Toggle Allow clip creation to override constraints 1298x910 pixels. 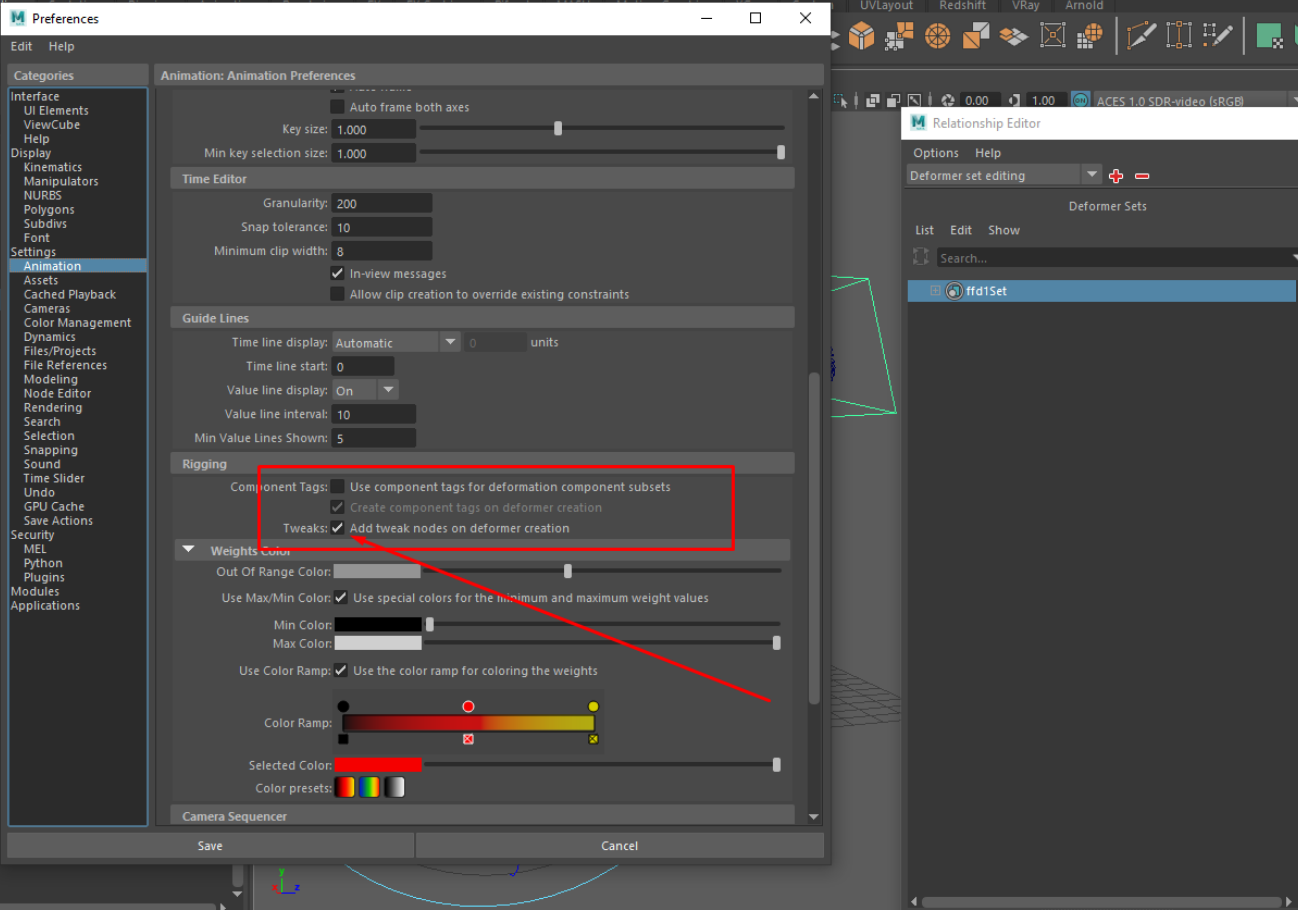(x=338, y=294)
